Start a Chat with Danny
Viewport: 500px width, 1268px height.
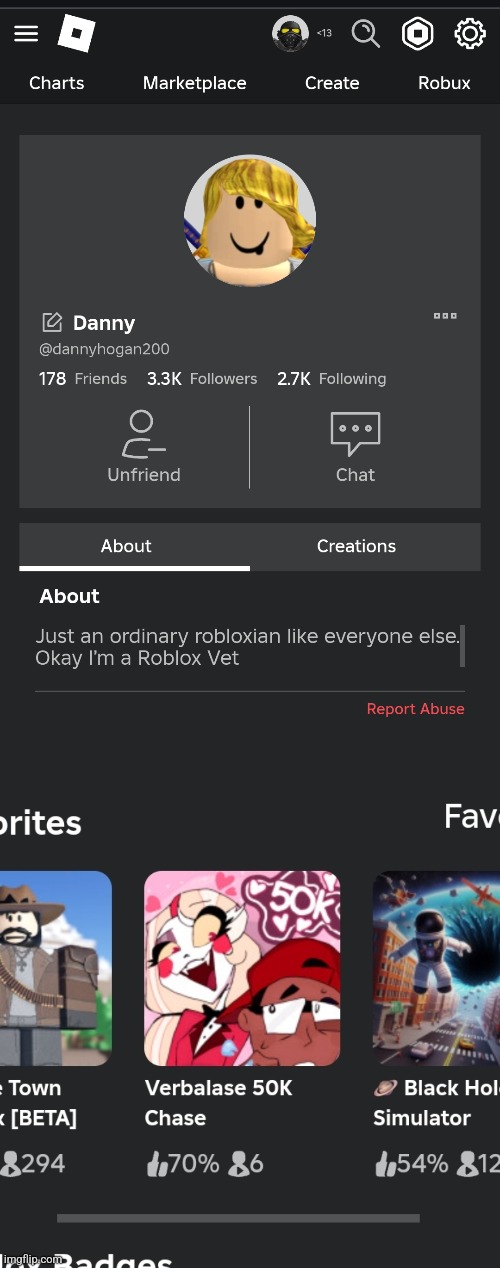coord(355,447)
